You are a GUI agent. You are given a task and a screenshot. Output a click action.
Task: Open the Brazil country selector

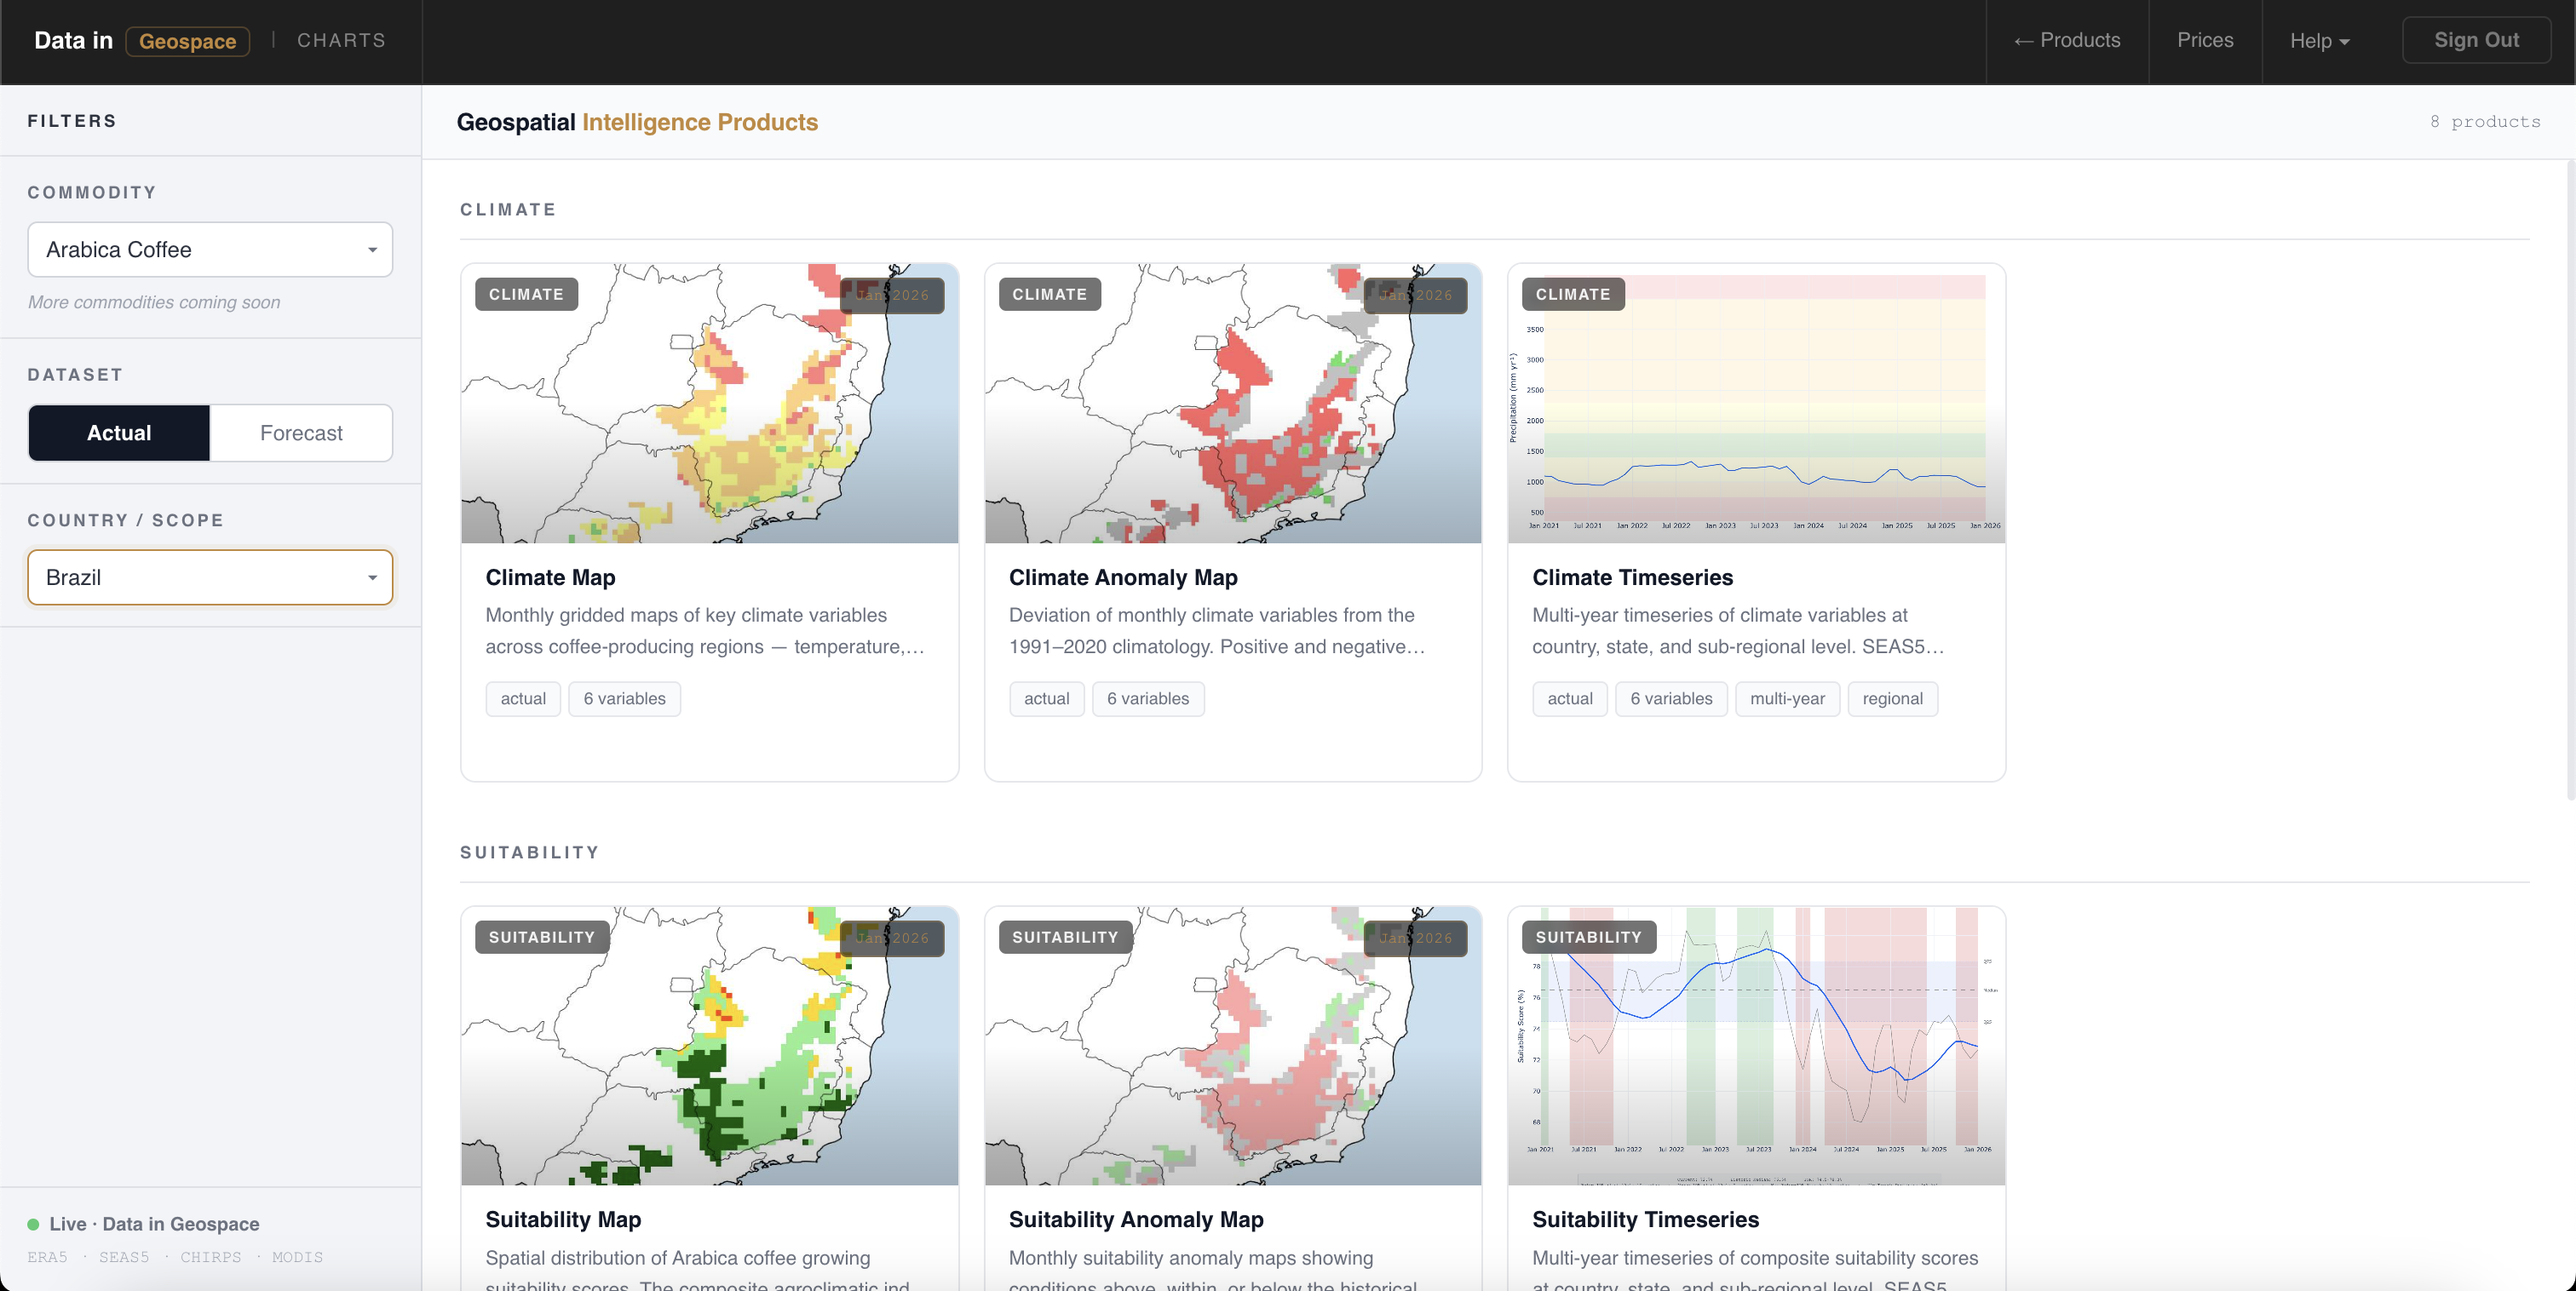pos(209,577)
